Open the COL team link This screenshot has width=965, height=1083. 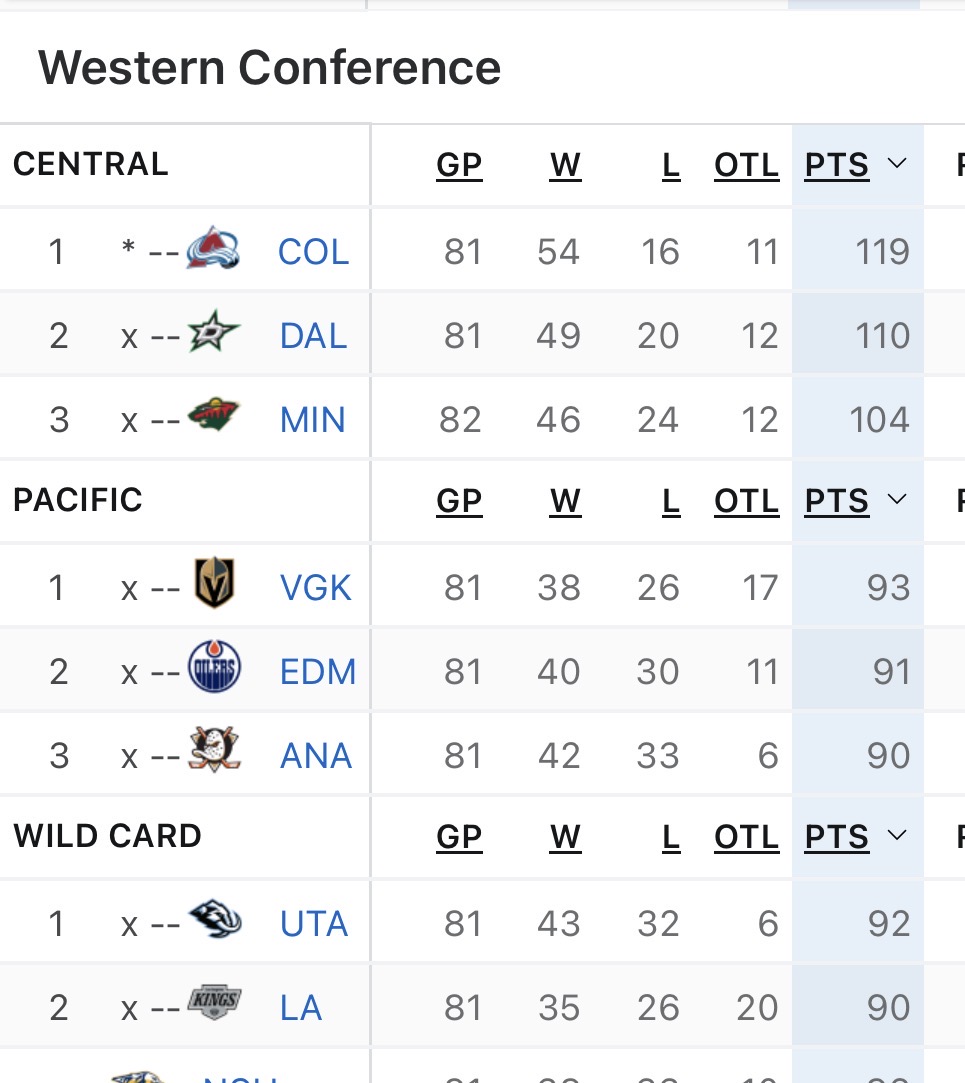tap(313, 252)
